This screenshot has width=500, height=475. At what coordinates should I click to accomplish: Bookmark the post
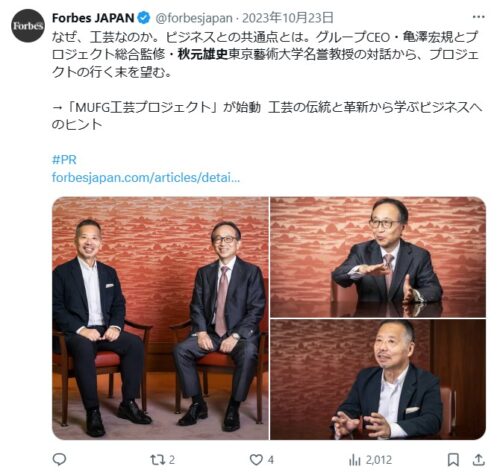pos(453,460)
